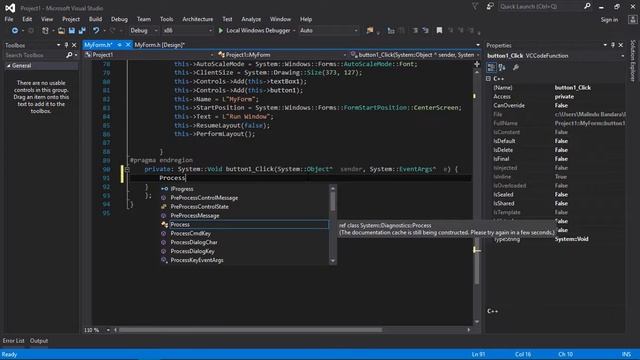This screenshot has width=640, height=360.
Task: Click the notifications flag icon in title bar
Action: click(x=475, y=6)
